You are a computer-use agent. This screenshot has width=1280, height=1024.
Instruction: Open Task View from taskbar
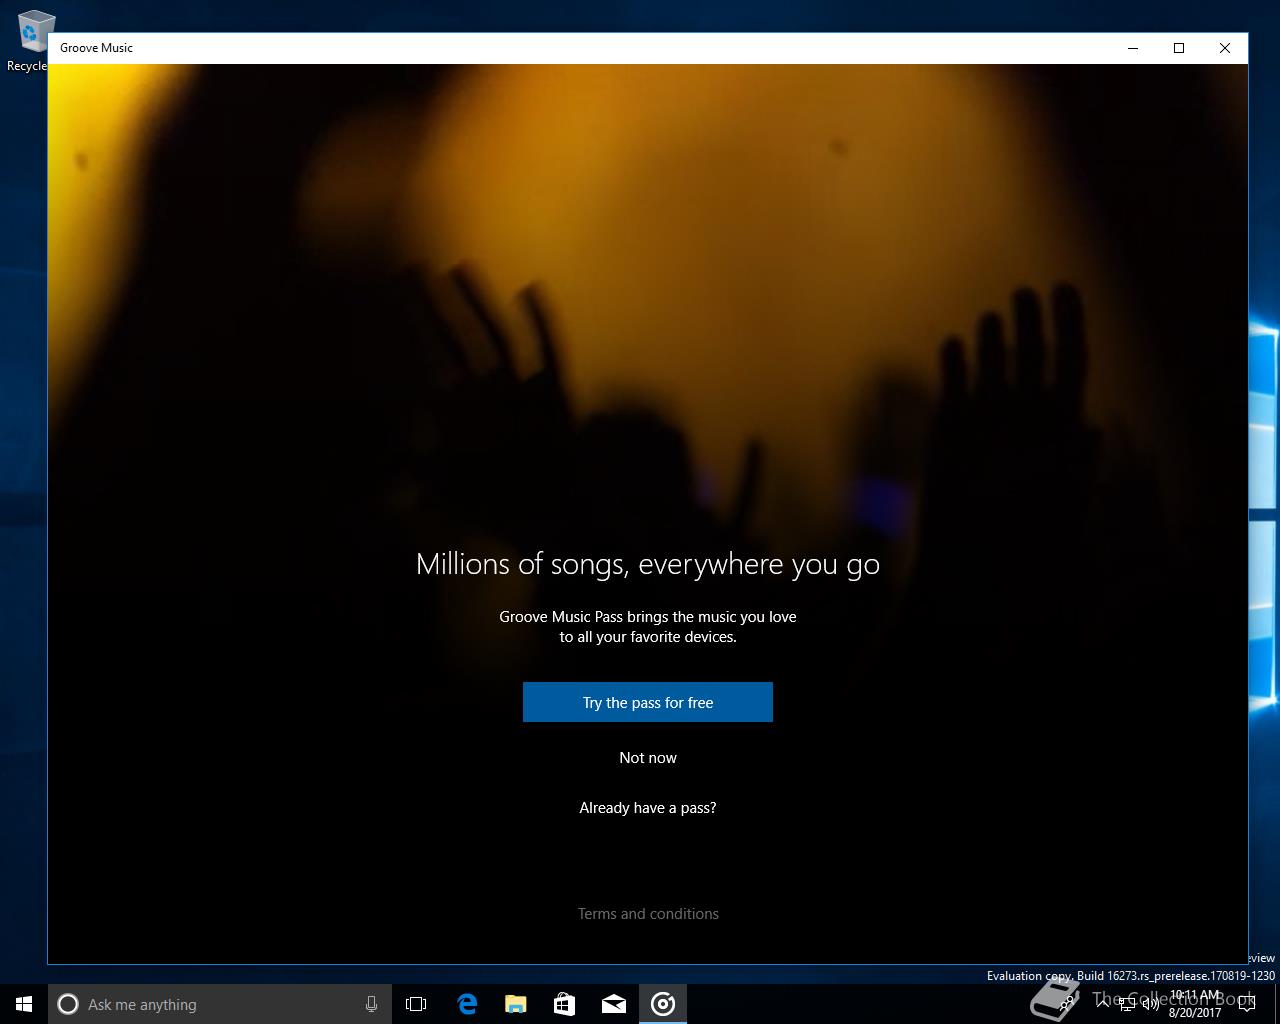coord(416,1004)
